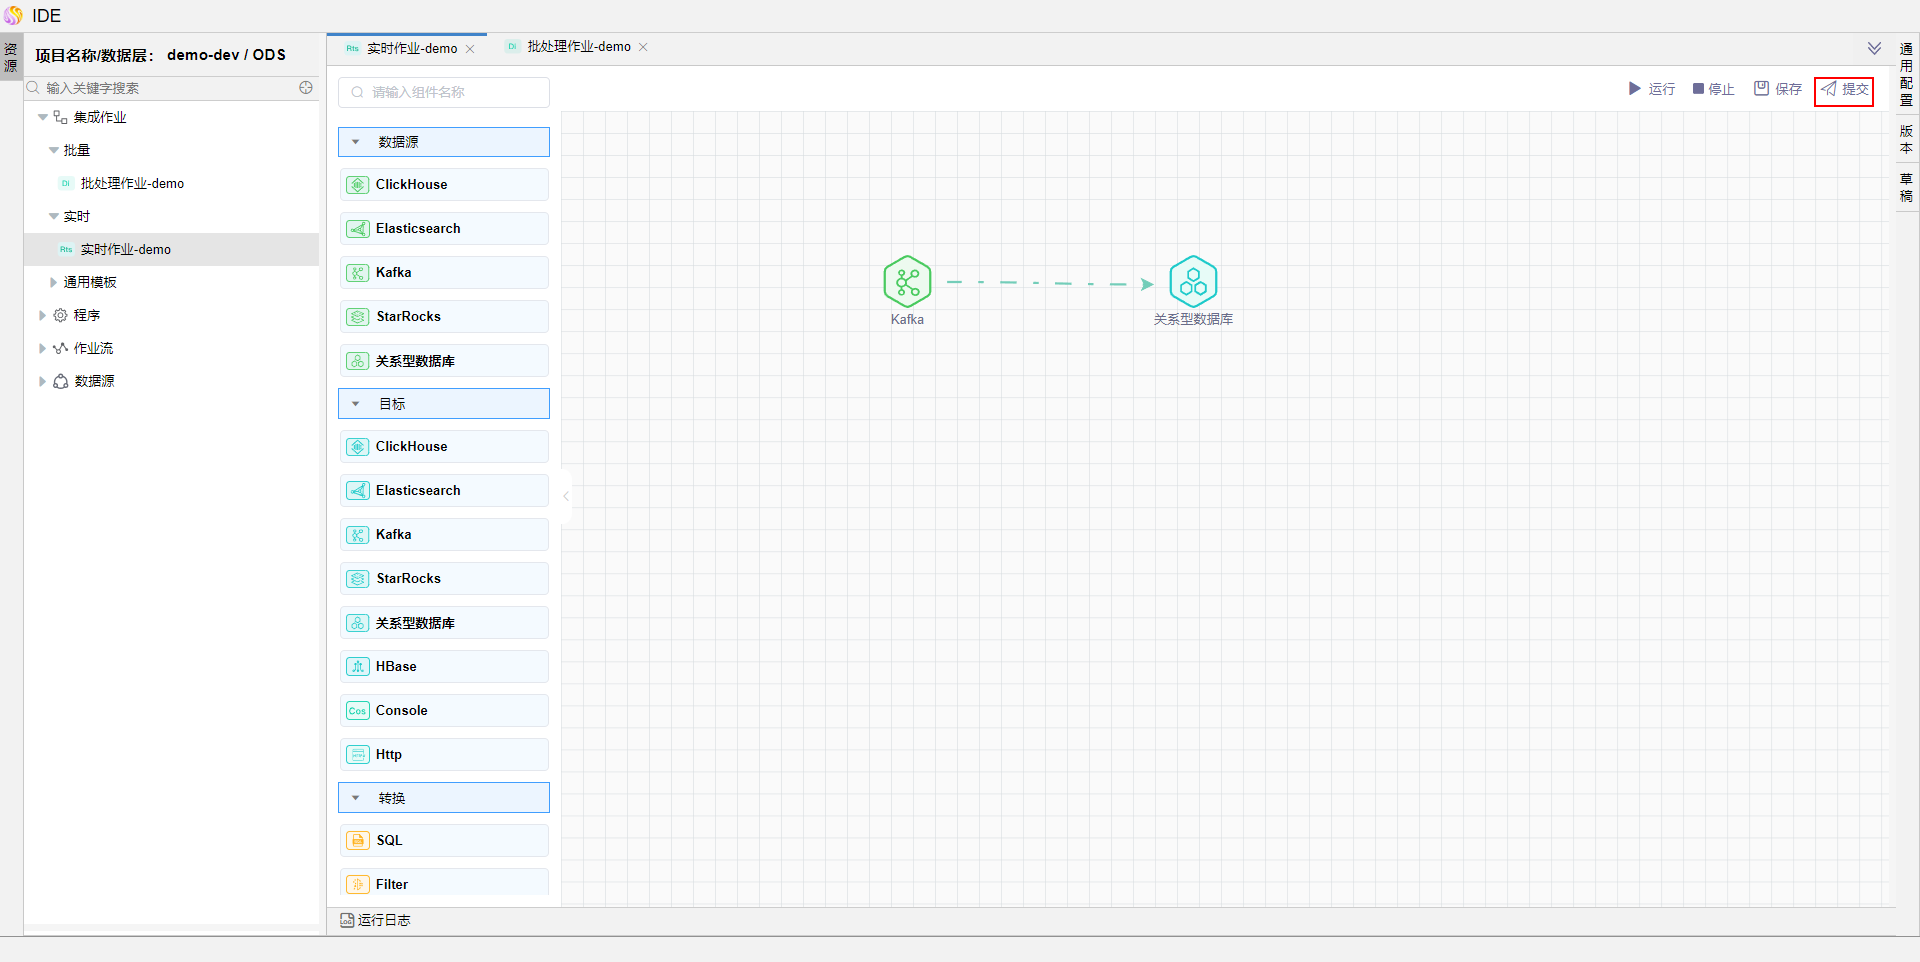Expand the 作业流 tree node
Screen dimensions: 1920x962
click(42, 349)
